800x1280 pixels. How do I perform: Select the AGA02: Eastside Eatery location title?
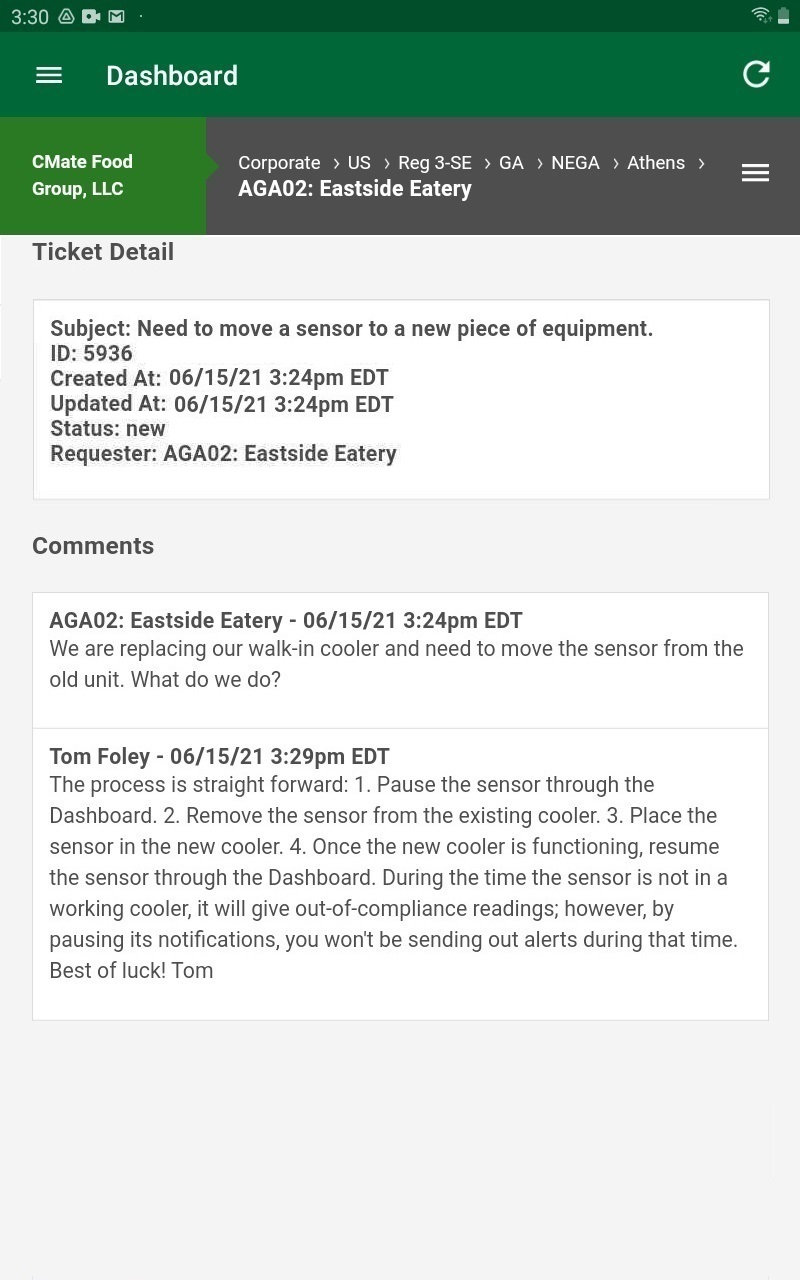(x=355, y=189)
